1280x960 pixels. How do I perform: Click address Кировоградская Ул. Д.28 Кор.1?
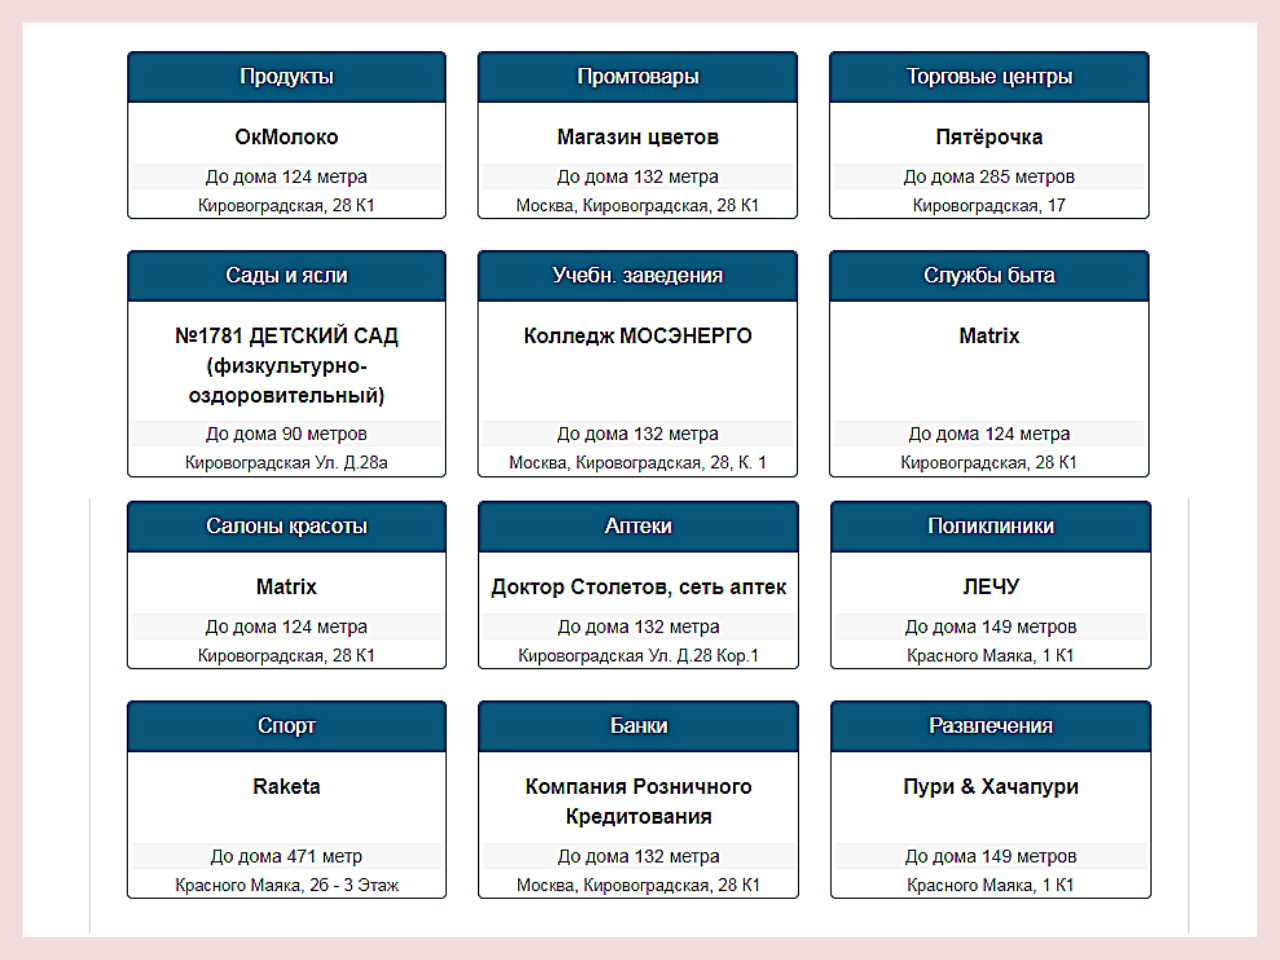[638, 656]
